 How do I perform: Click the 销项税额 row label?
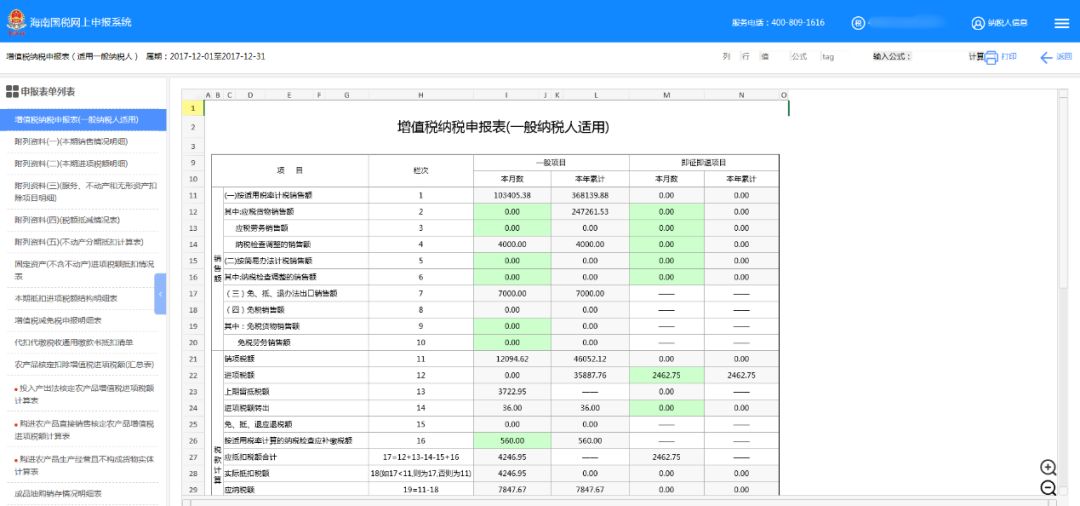240,359
